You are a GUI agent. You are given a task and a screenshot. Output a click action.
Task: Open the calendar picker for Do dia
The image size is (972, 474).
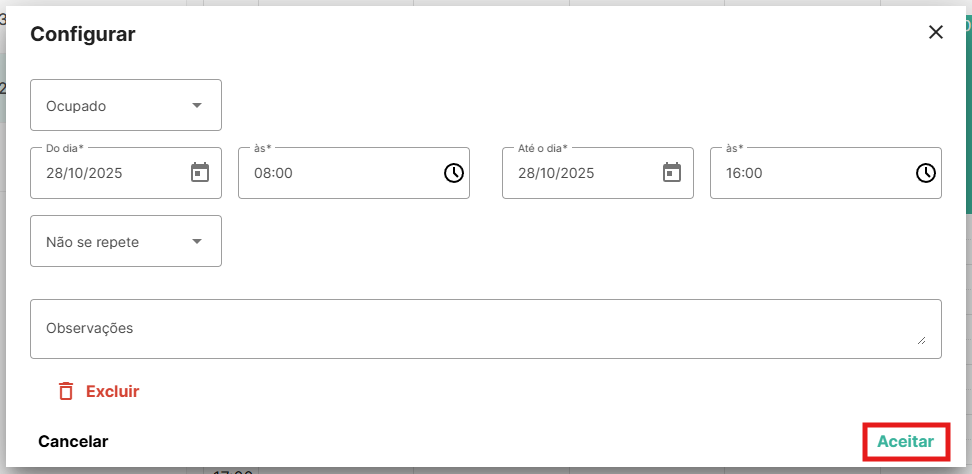(x=200, y=173)
